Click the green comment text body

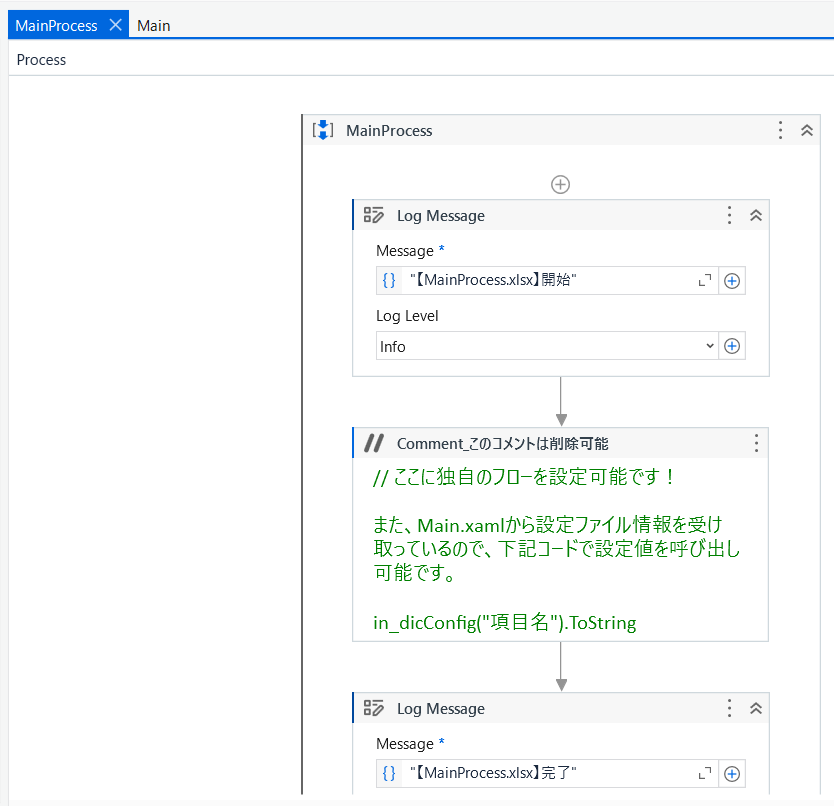[x=556, y=548]
